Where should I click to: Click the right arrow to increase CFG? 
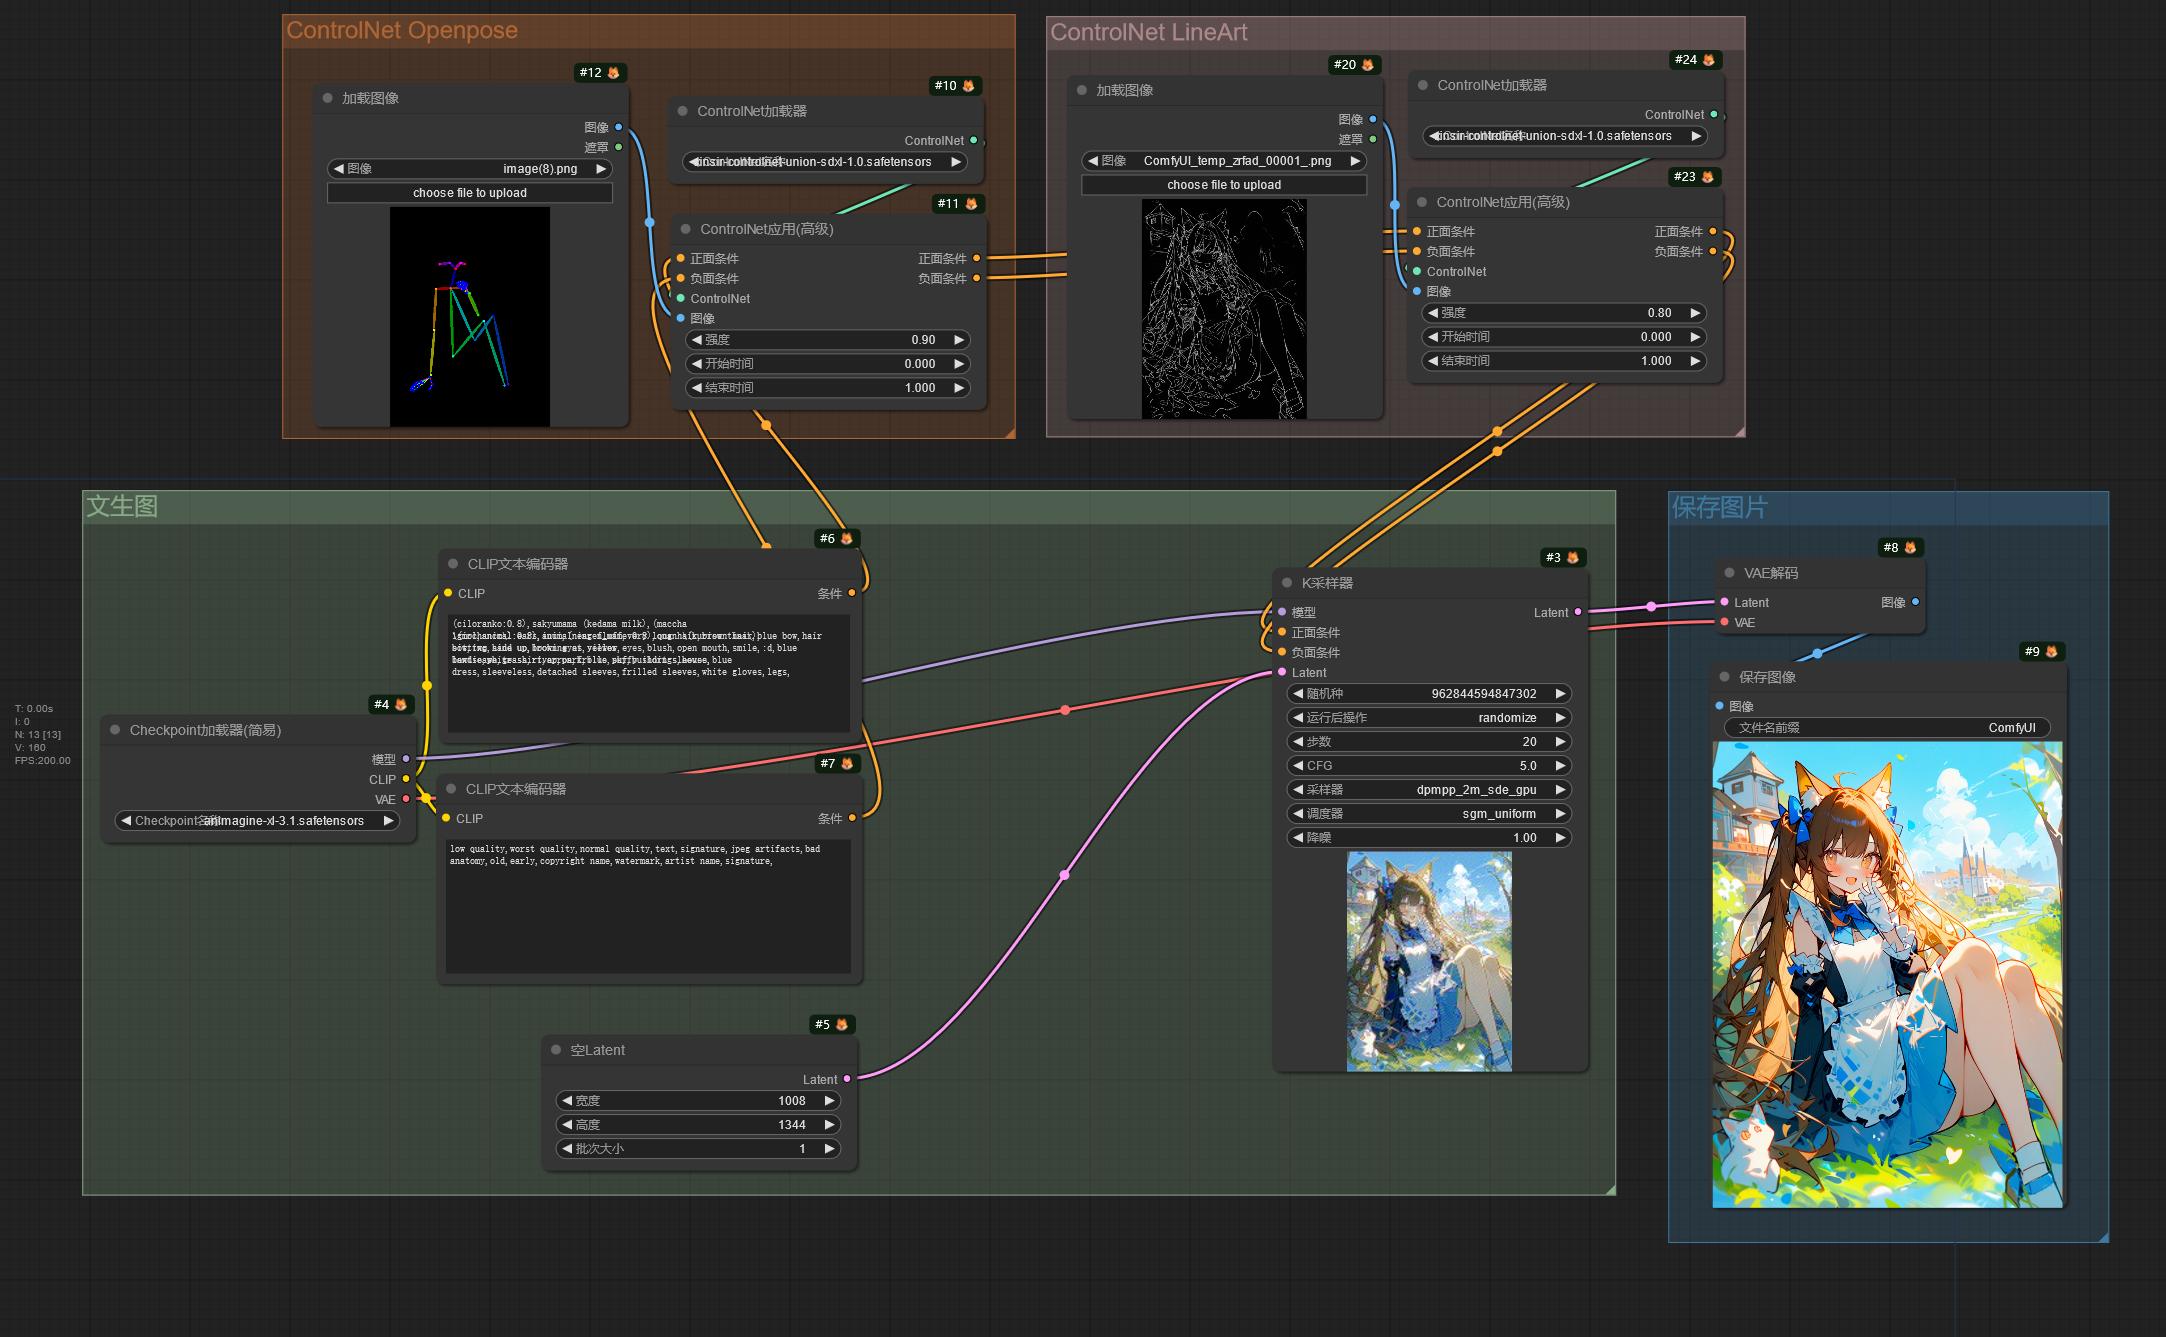[1560, 765]
